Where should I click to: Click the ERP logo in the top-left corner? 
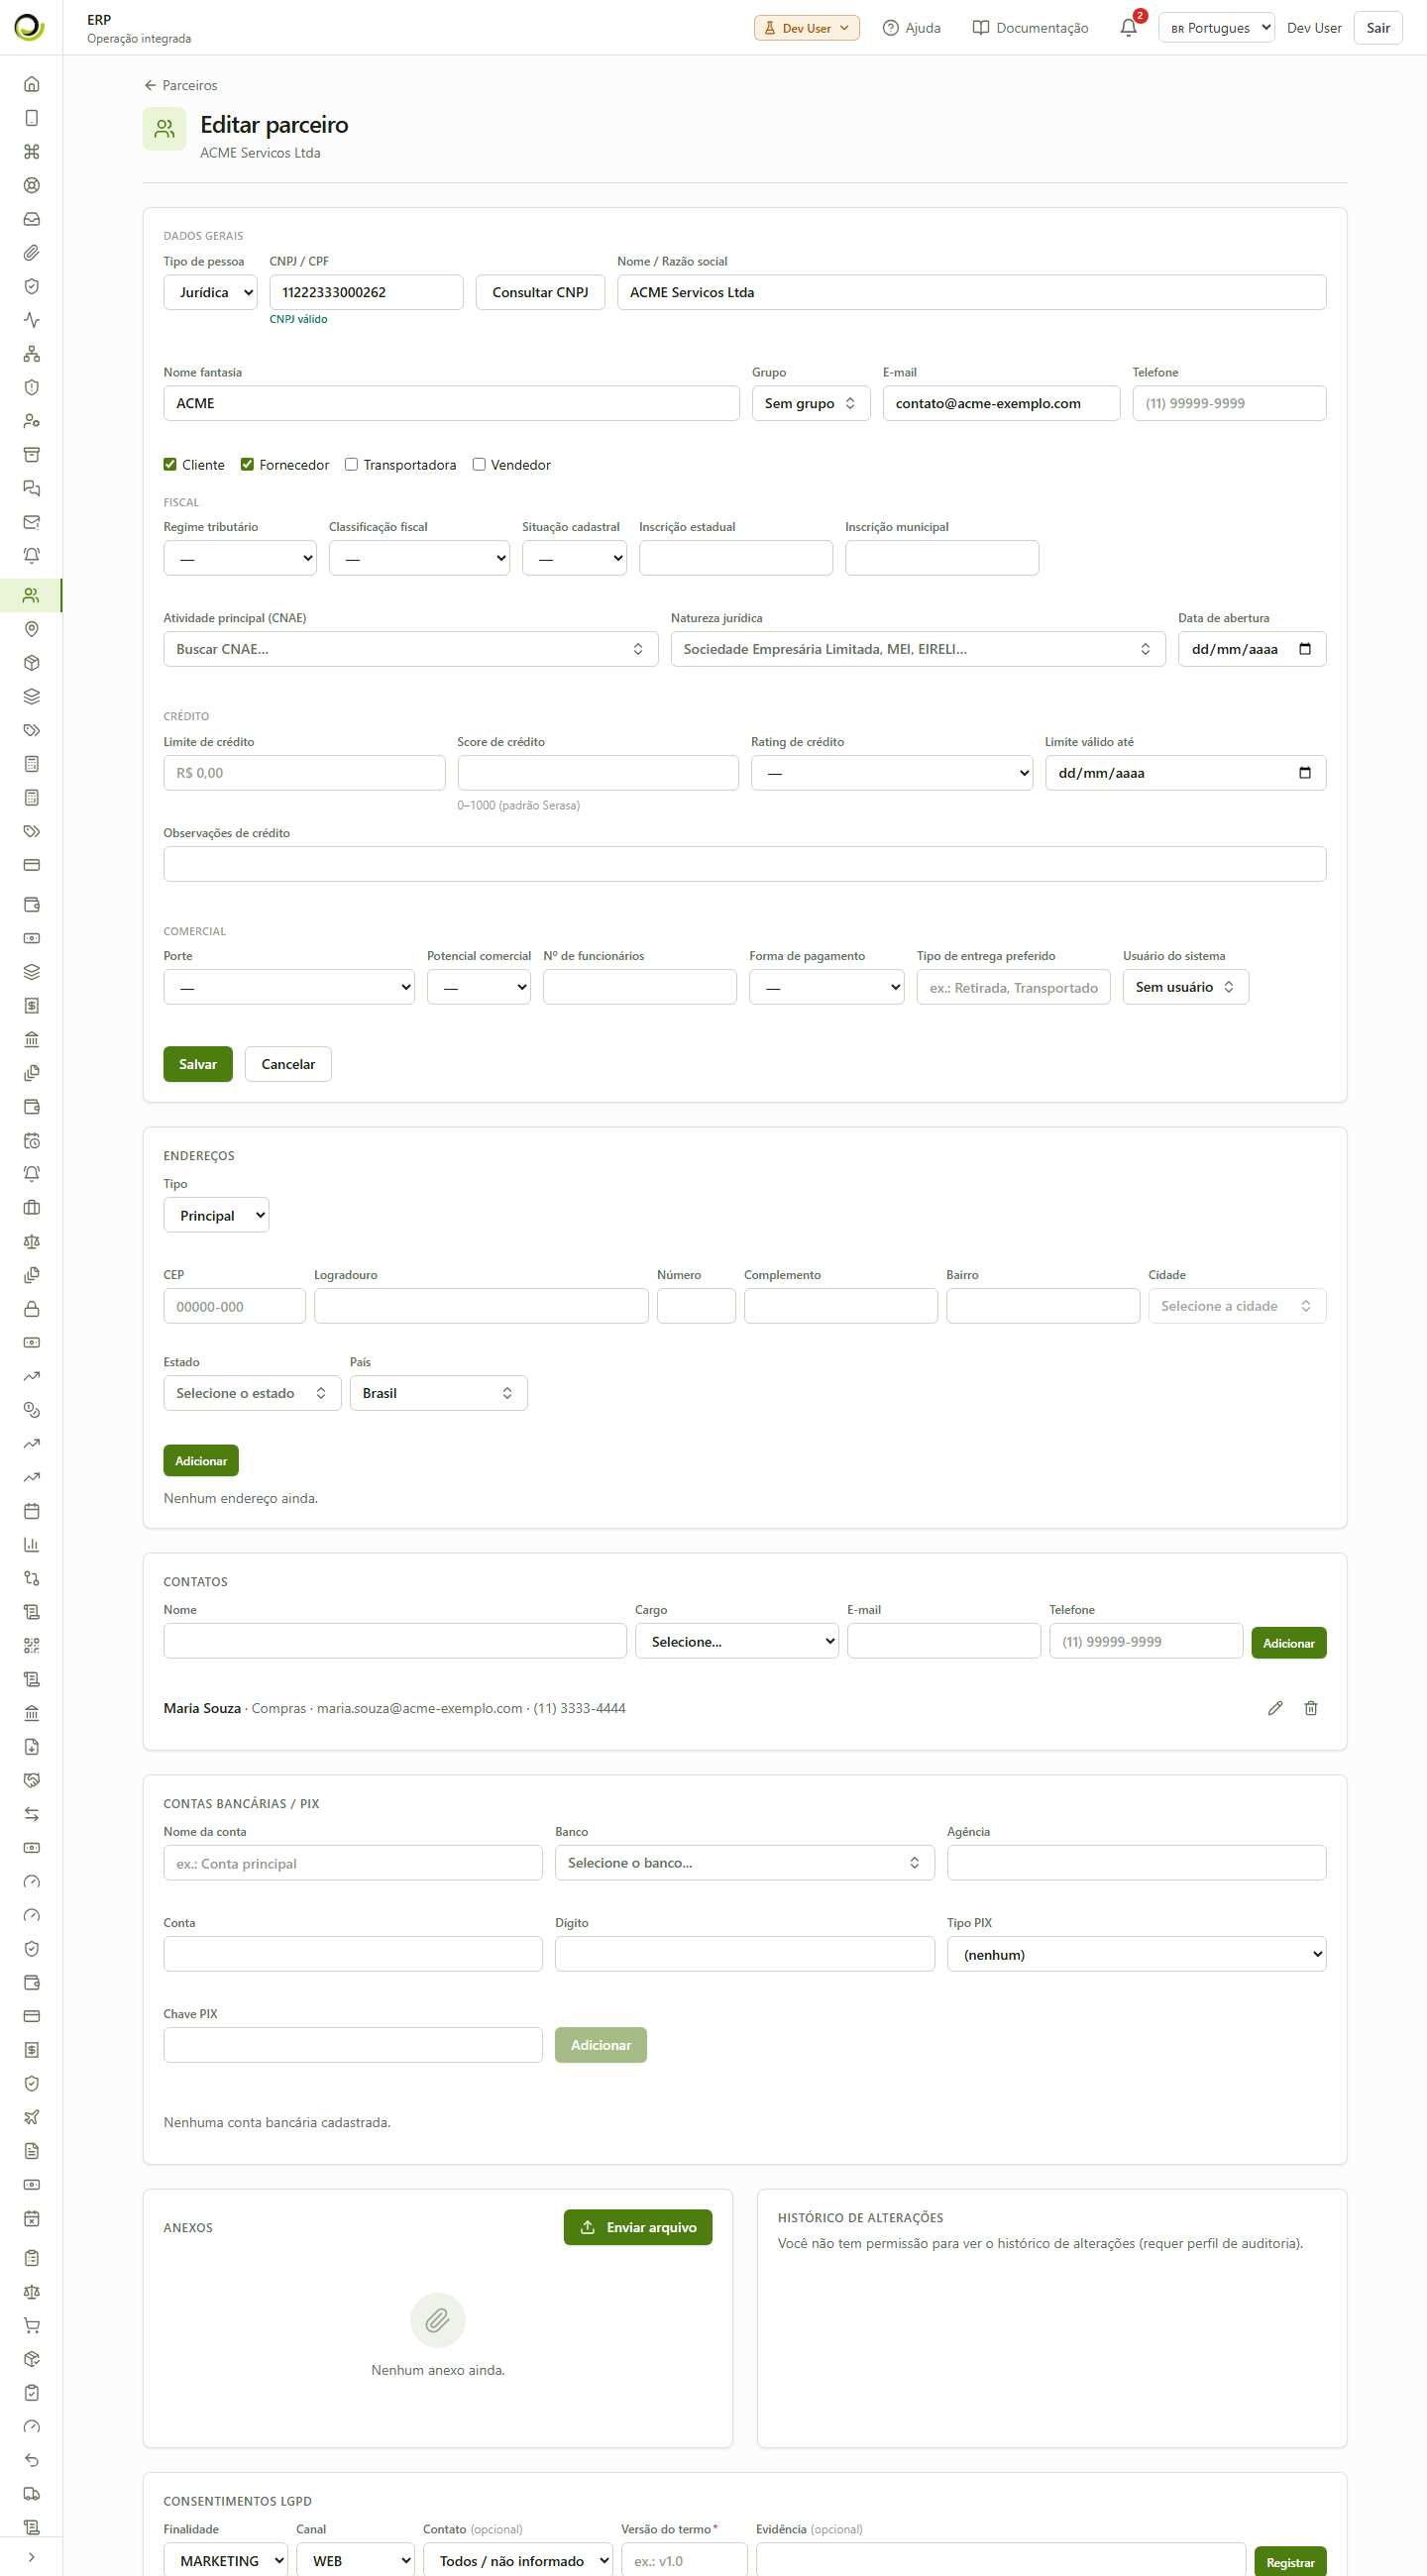(x=30, y=28)
